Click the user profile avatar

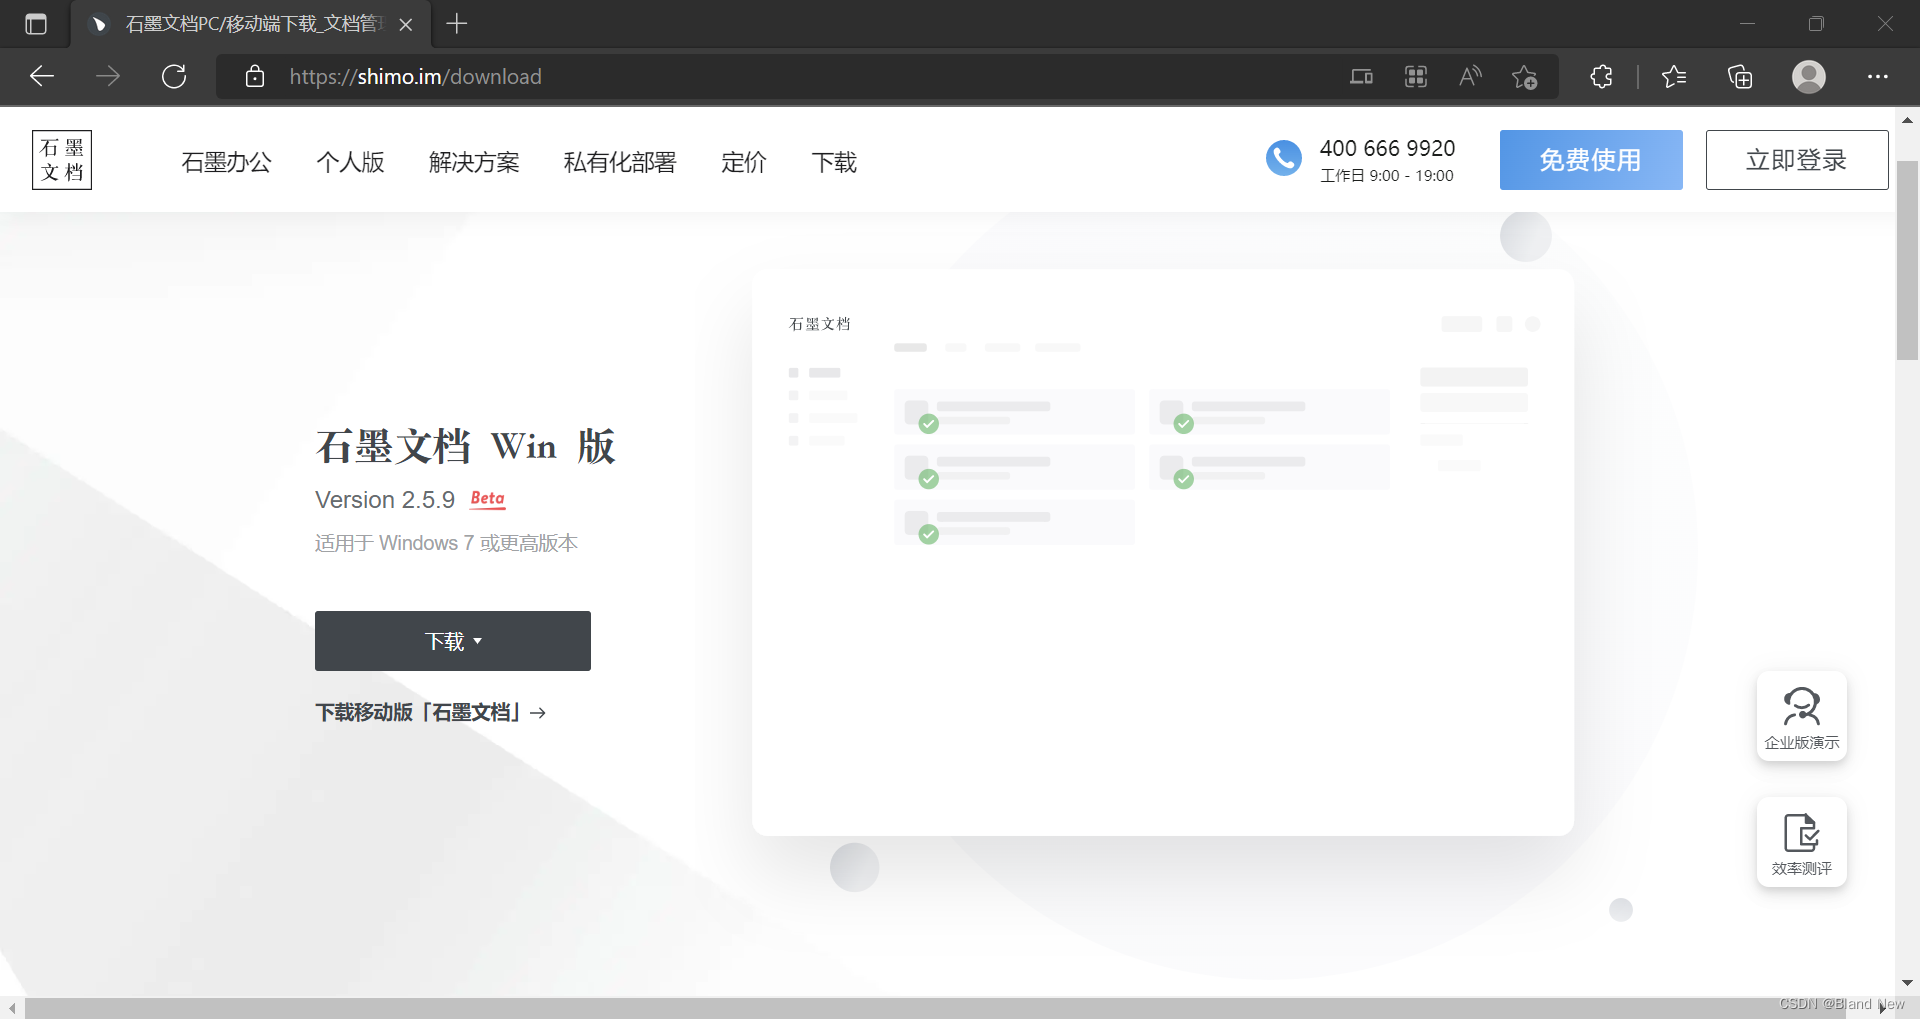pyautogui.click(x=1809, y=77)
